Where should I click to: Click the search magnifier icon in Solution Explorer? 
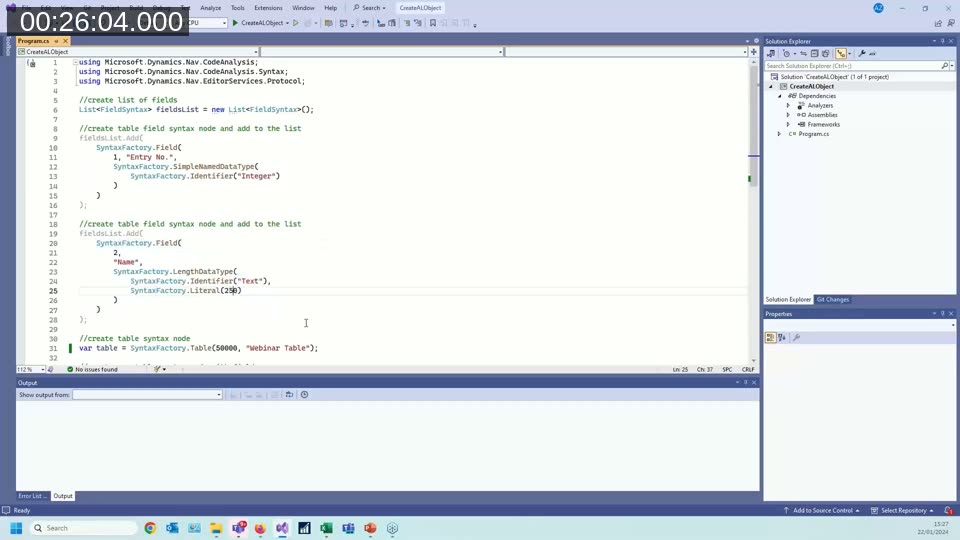(945, 66)
